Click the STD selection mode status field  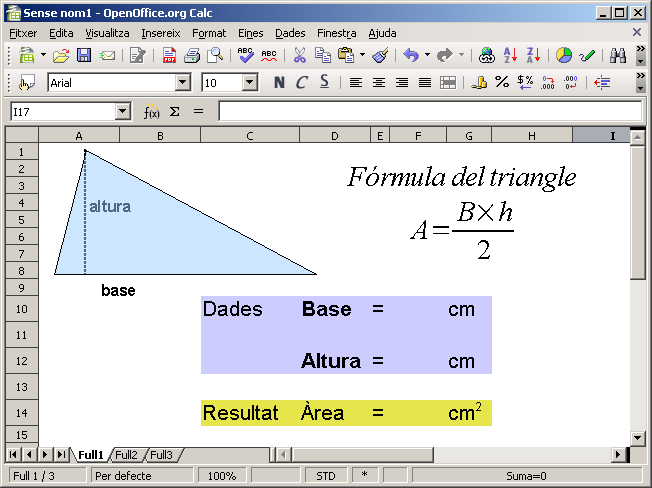[326, 476]
